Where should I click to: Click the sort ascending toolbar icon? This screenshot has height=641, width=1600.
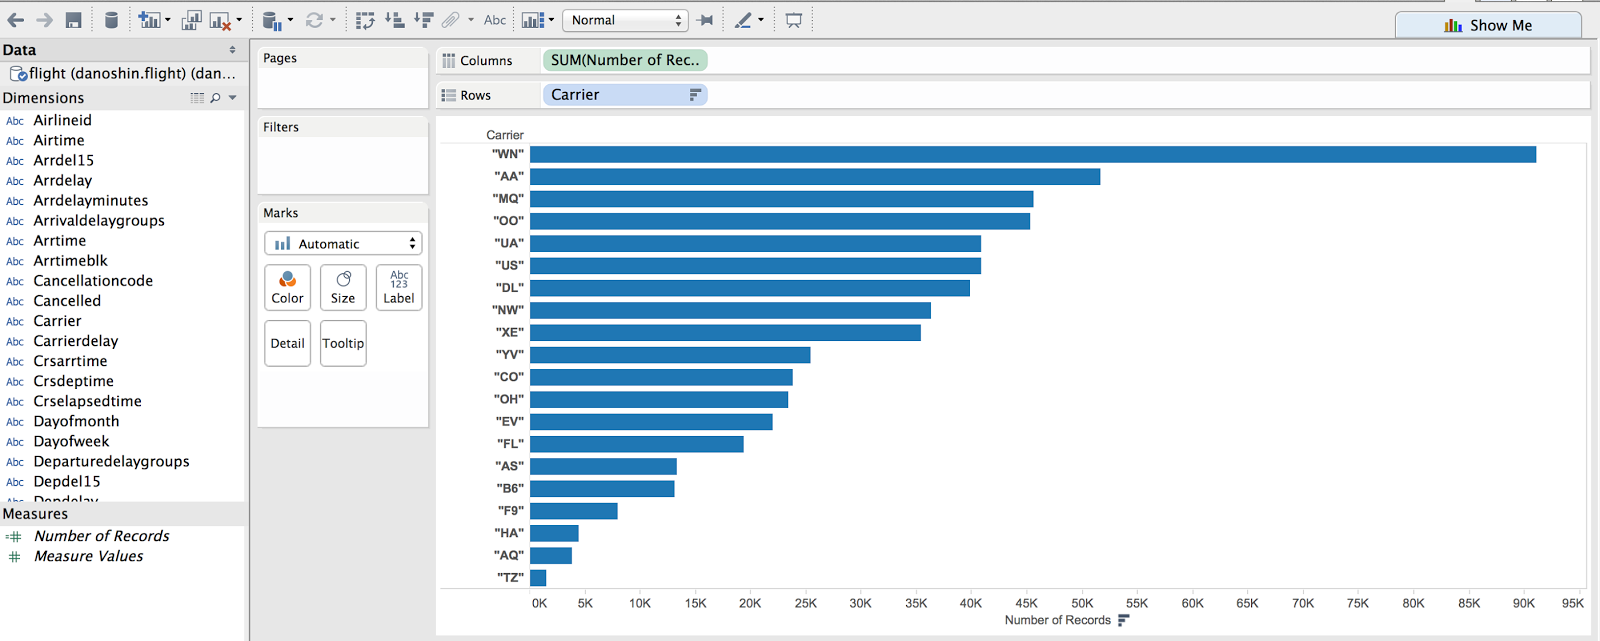pyautogui.click(x=395, y=20)
